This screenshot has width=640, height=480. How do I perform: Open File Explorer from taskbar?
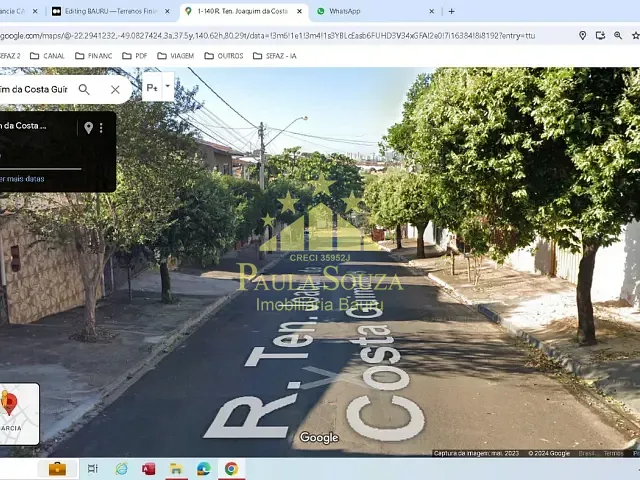(176, 469)
